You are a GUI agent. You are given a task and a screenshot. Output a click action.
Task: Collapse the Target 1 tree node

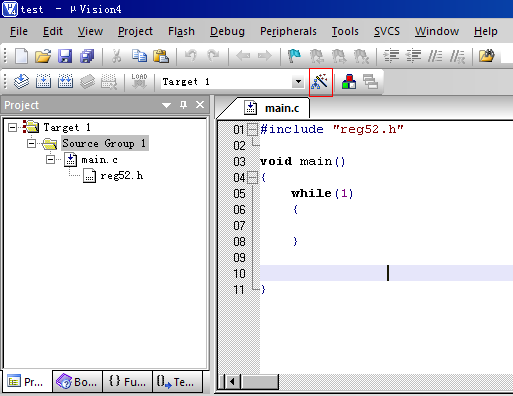click(12, 127)
